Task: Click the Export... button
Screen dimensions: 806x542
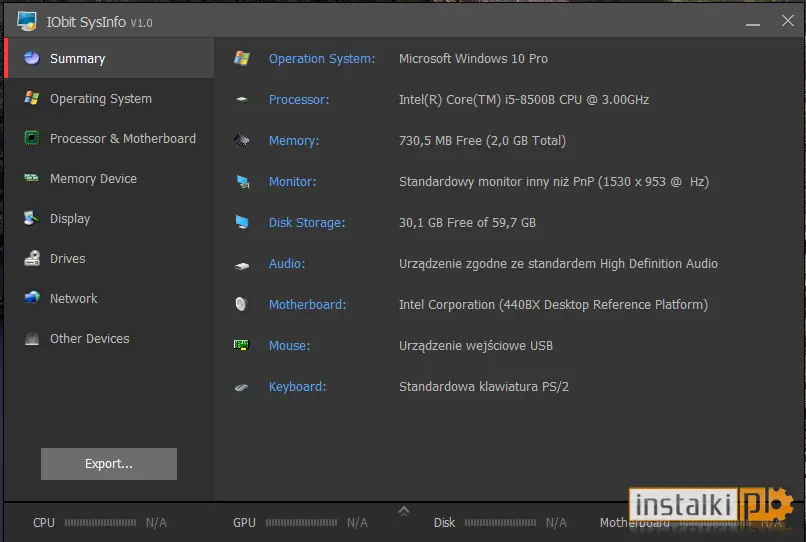Action: (109, 464)
